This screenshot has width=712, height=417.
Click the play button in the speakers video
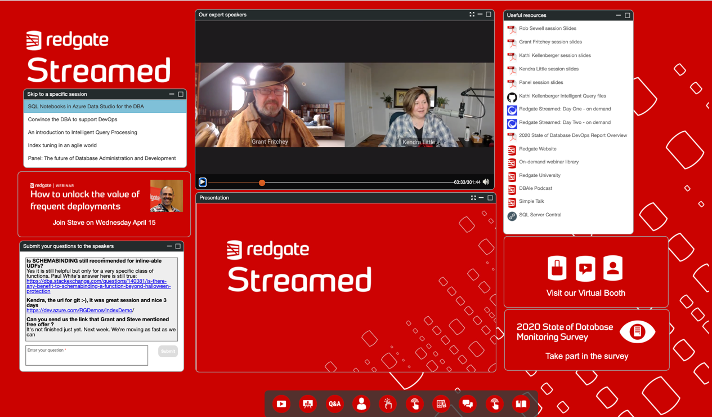click(203, 182)
